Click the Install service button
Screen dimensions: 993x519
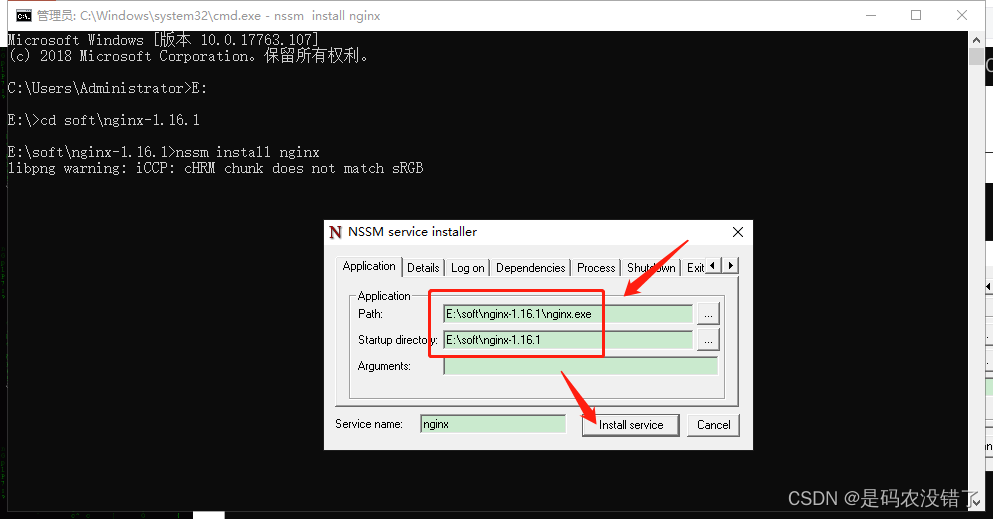pos(631,425)
